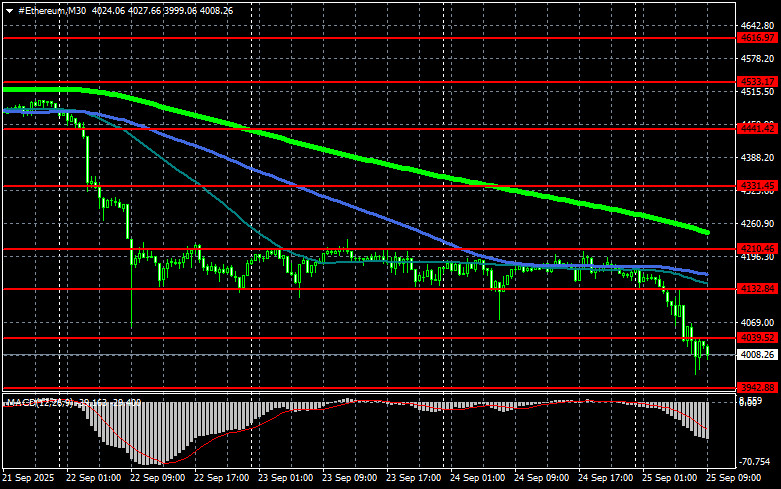This screenshot has height=489, width=781.
Task: Select the 4210.46 red price label
Action: (757, 248)
